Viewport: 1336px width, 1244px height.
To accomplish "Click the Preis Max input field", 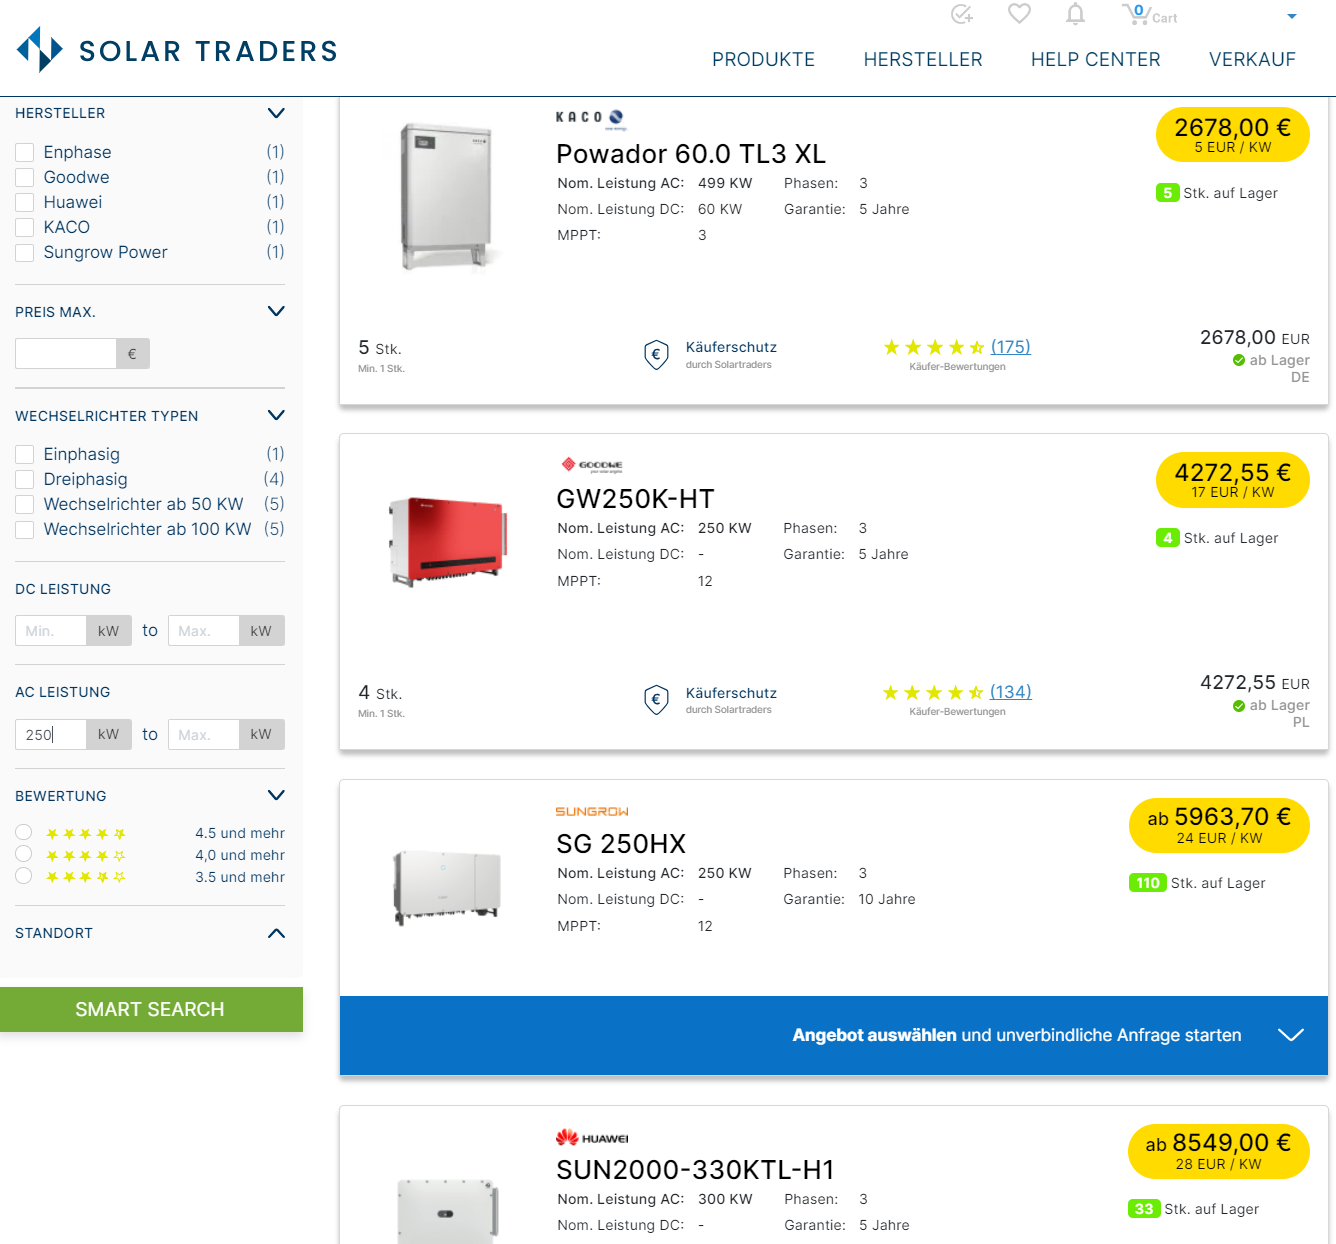I will tap(66, 354).
